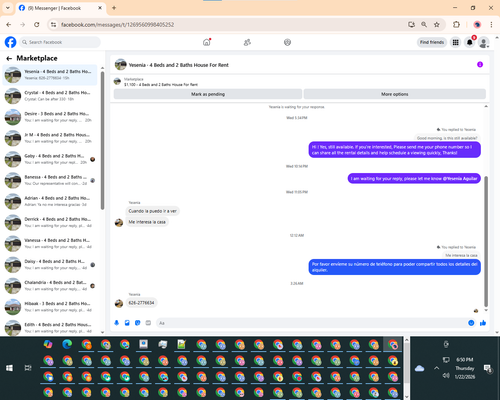The image size is (500, 400).
Task: Open Derrick conversation in list
Action: click(50, 222)
